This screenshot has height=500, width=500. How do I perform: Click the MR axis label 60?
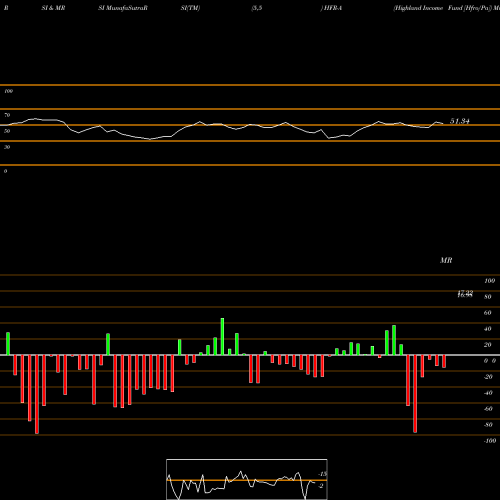[x=488, y=313]
